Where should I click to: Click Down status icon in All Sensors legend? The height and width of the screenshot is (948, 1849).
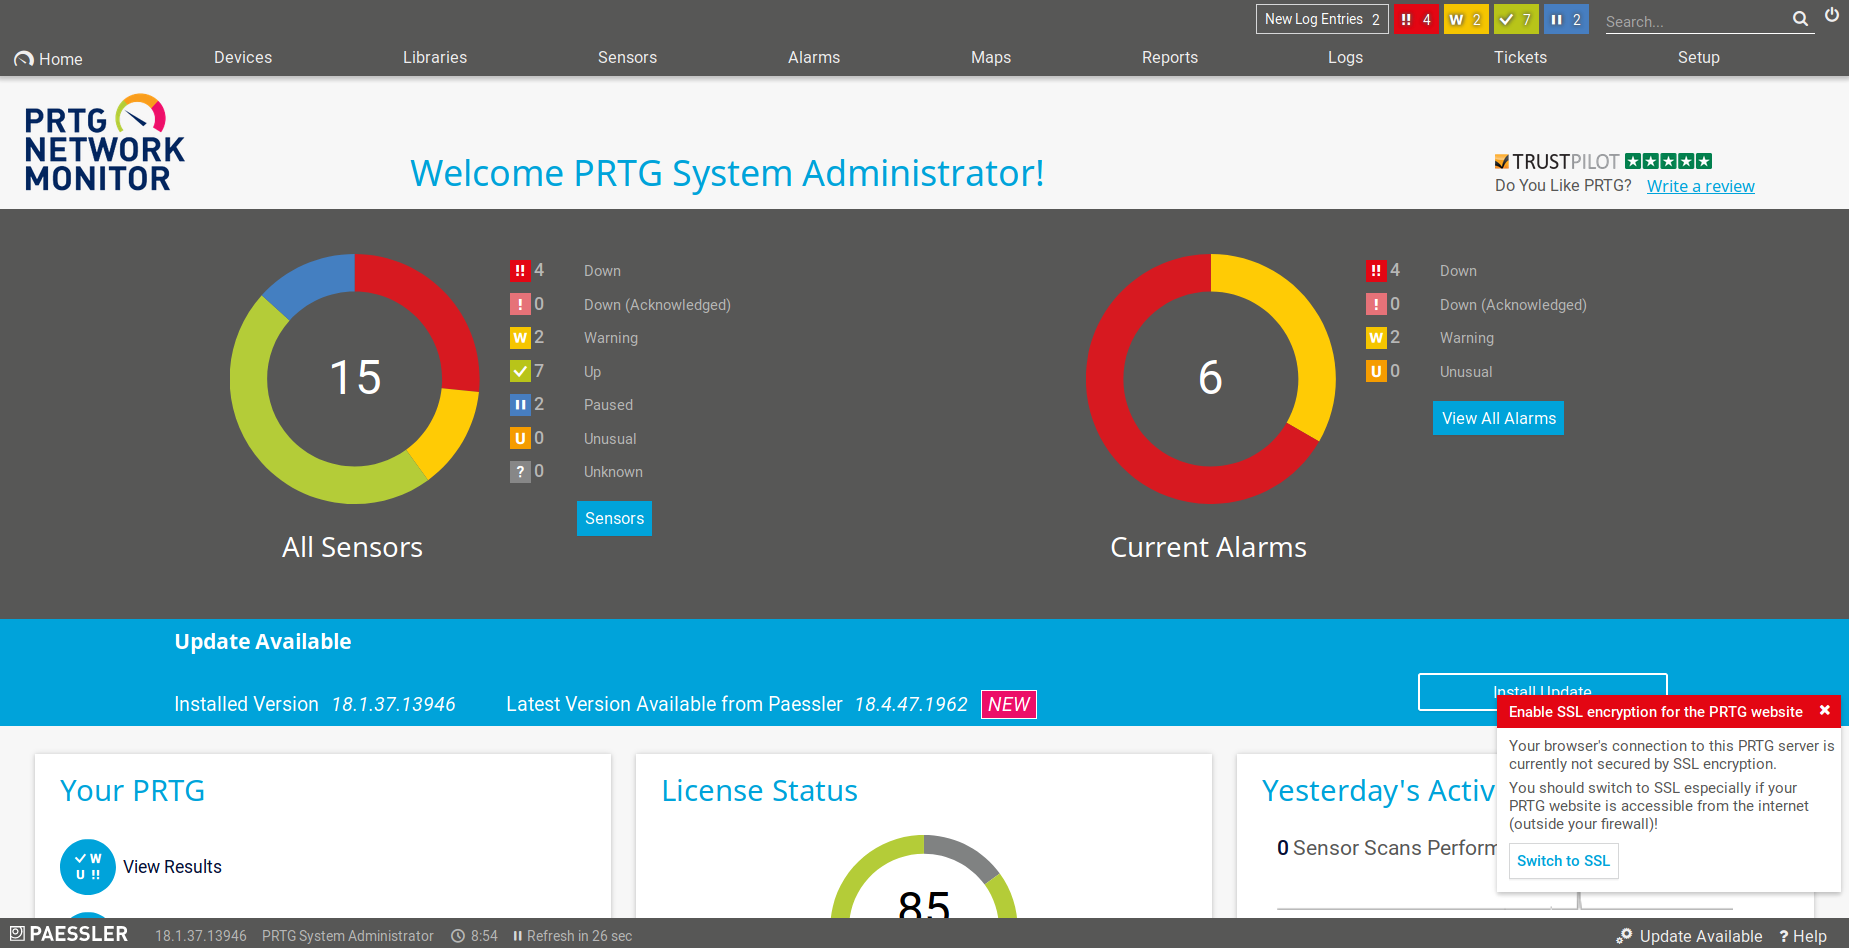[x=520, y=270]
